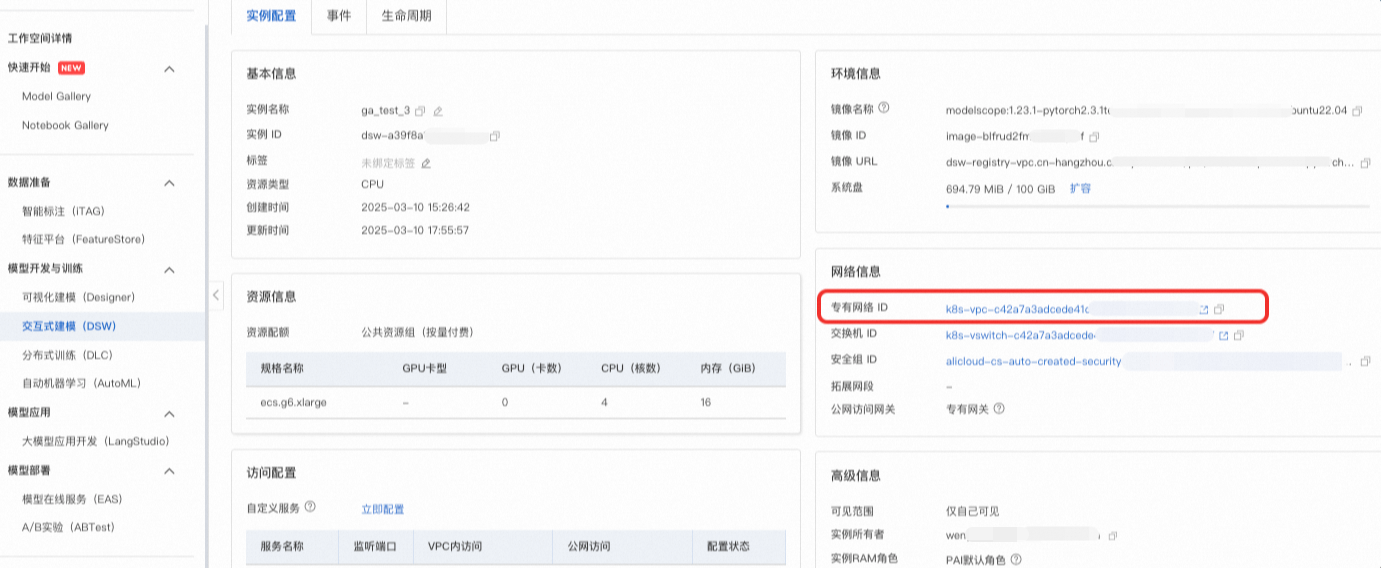Open 交换机 ID external link icon
The height and width of the screenshot is (568, 1381).
[1223, 335]
